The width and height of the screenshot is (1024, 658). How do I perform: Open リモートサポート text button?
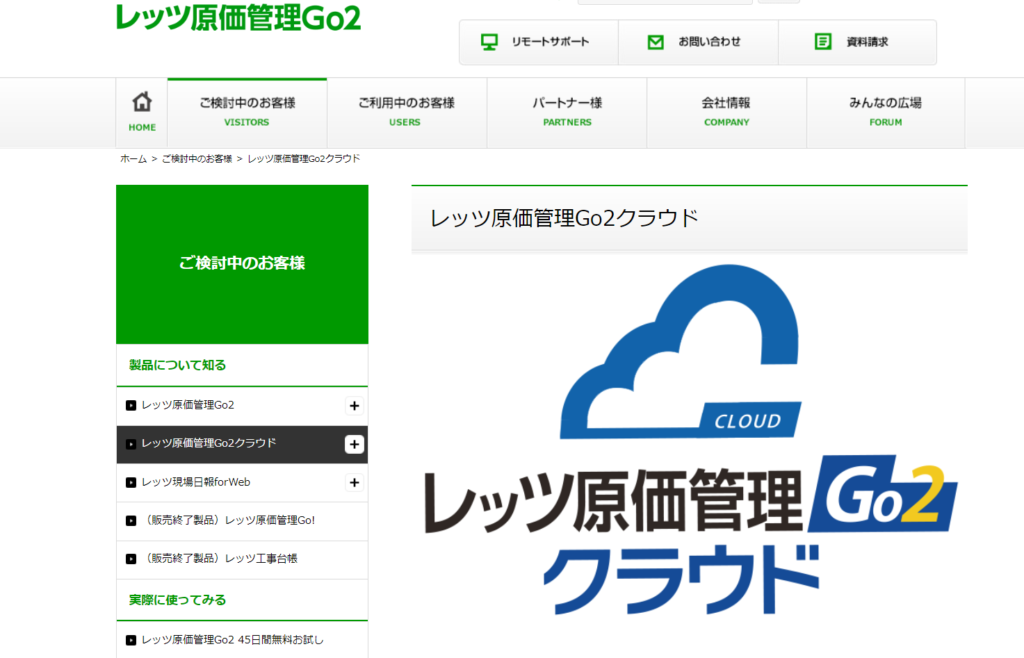coord(550,42)
